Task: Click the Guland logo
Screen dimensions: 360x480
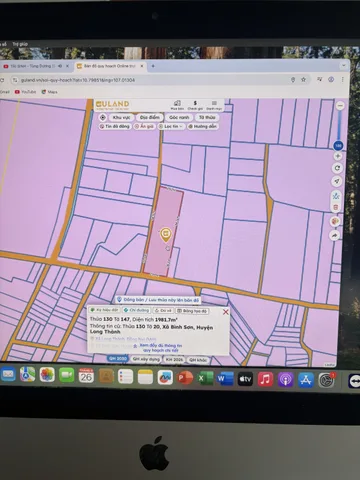Action: point(112,105)
